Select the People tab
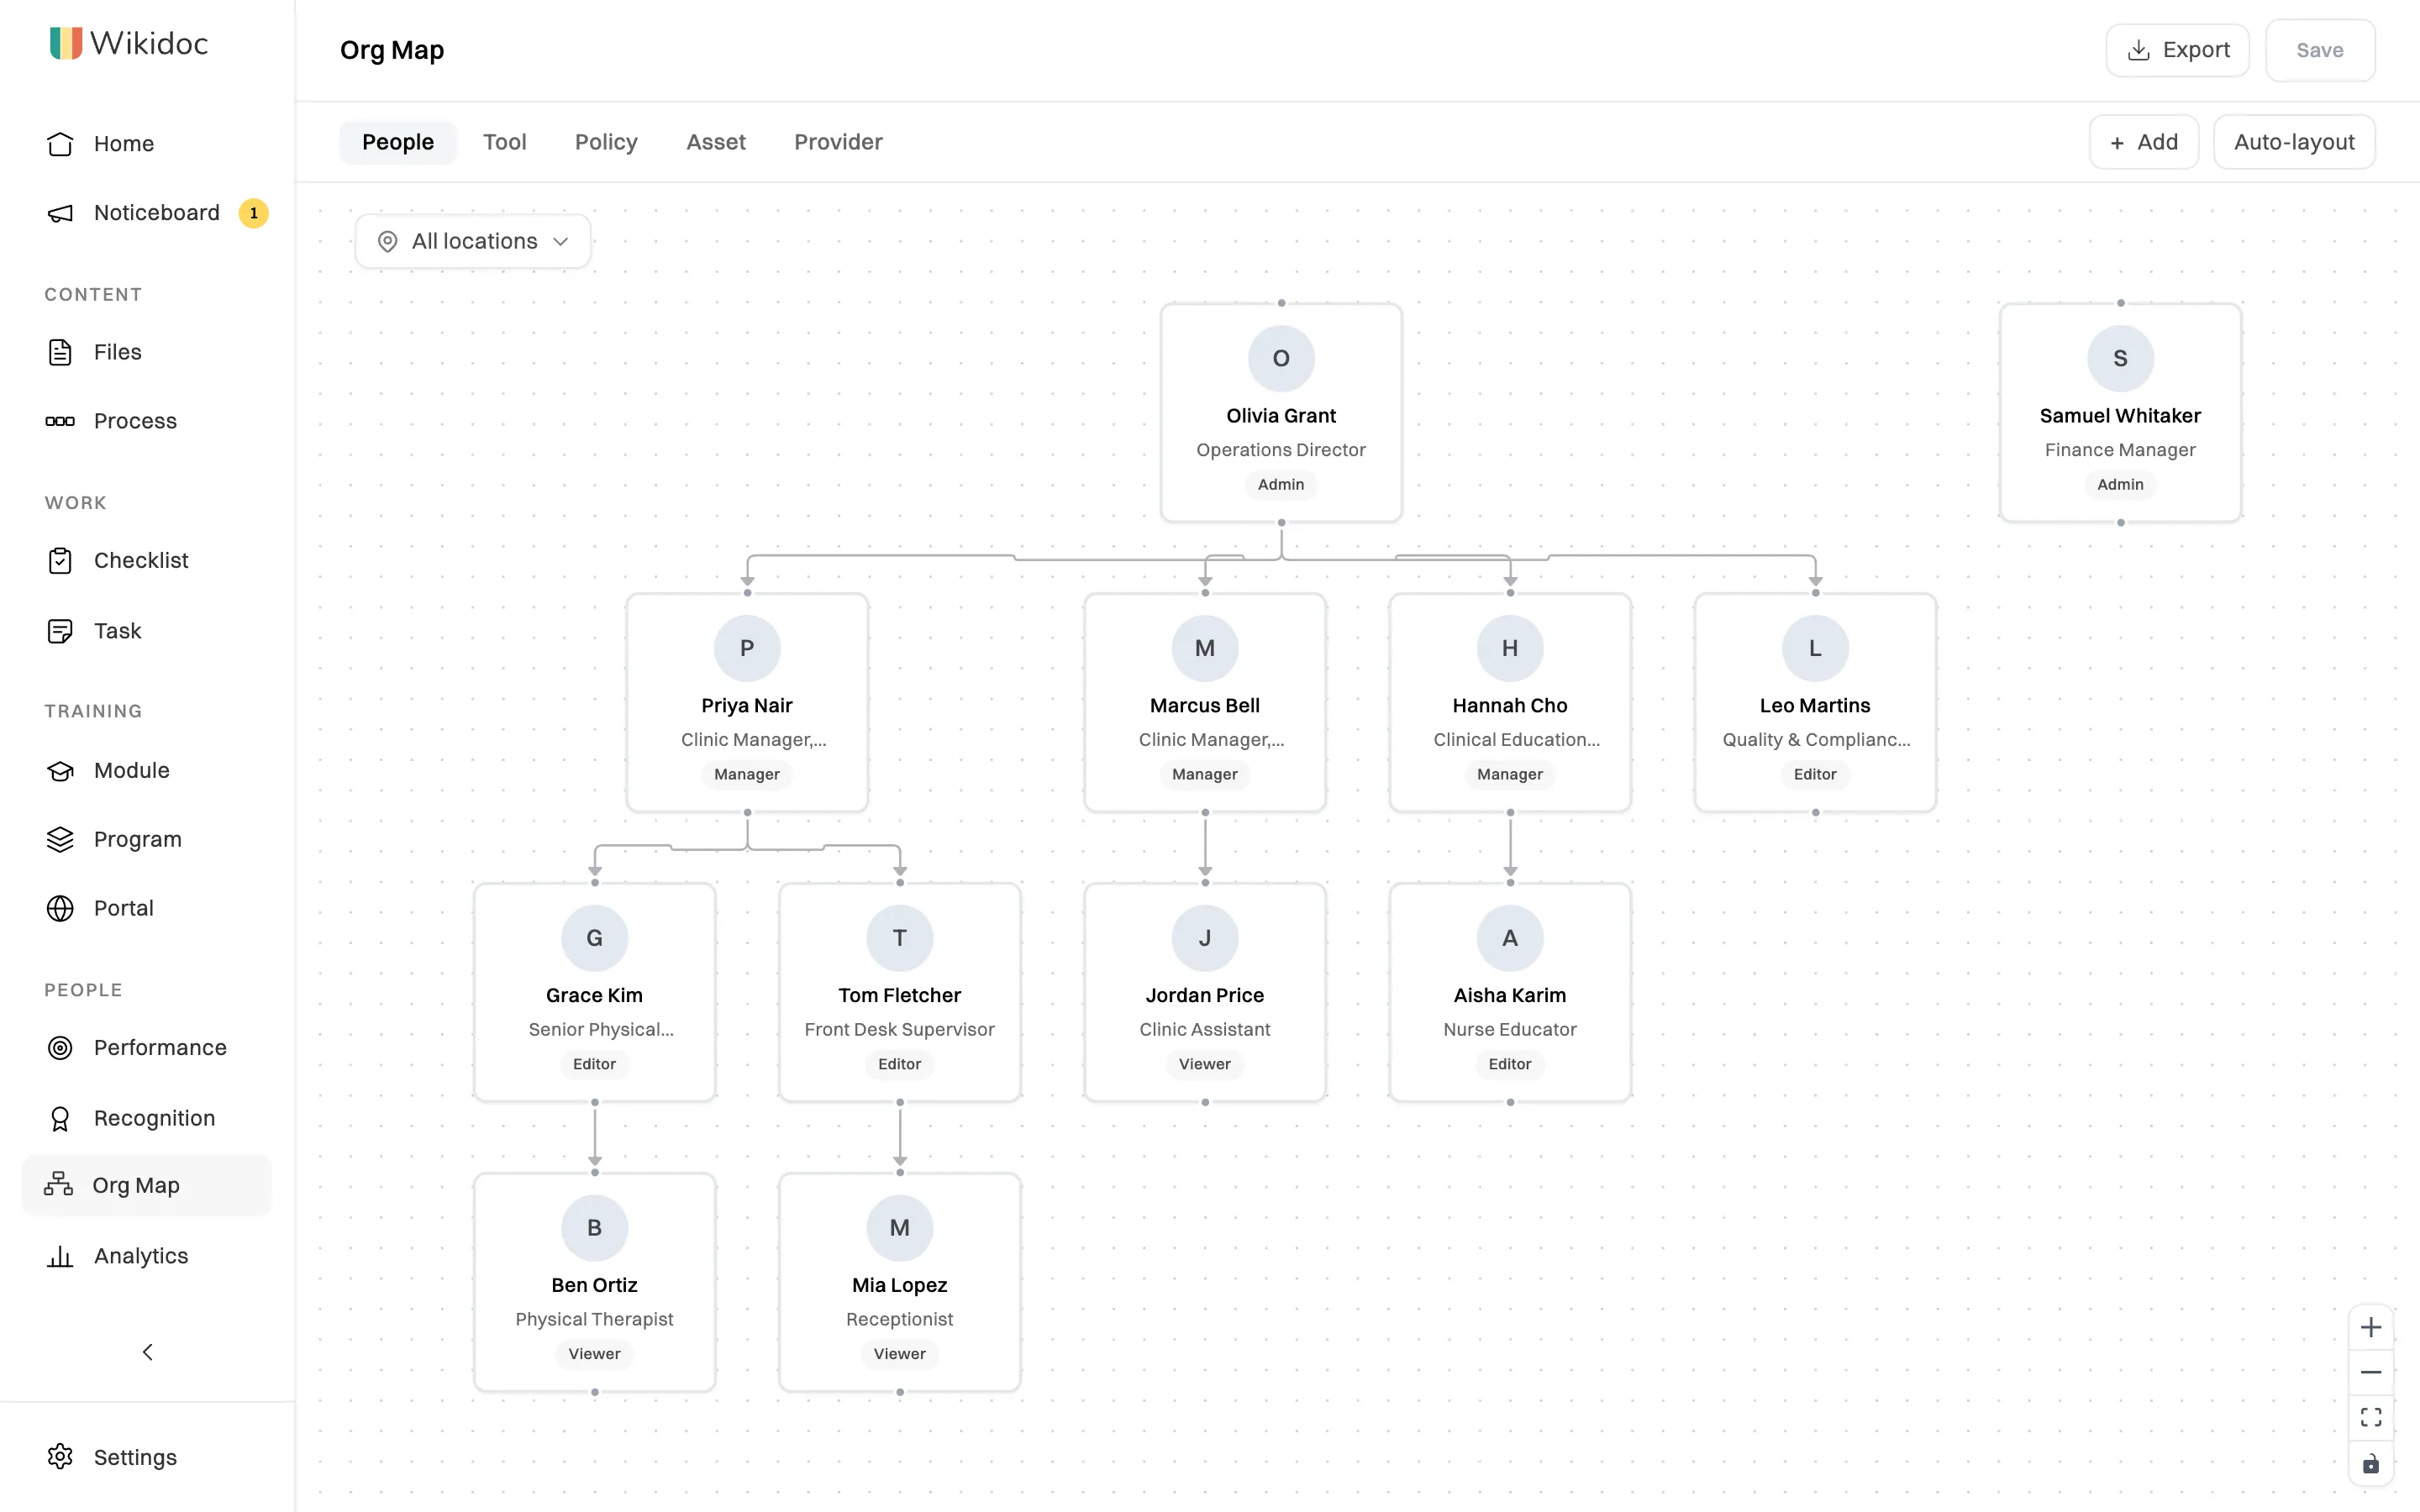This screenshot has height=1512, width=2420. pos(398,142)
